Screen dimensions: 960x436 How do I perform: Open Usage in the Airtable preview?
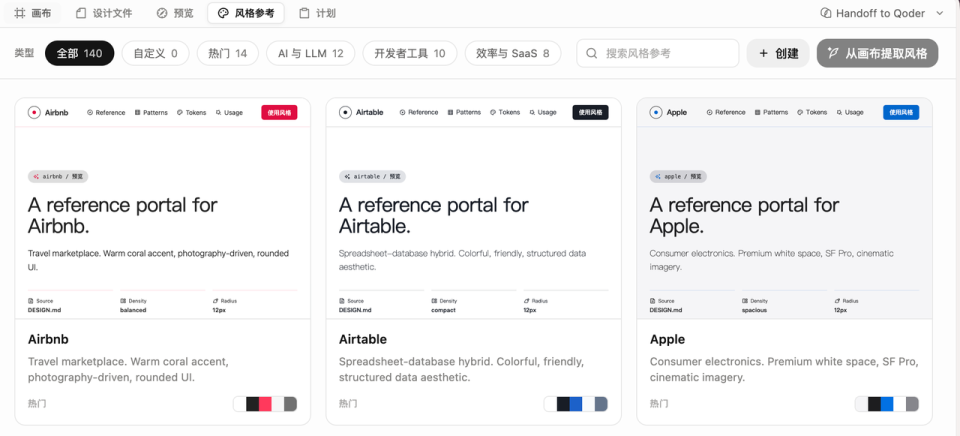coord(543,113)
